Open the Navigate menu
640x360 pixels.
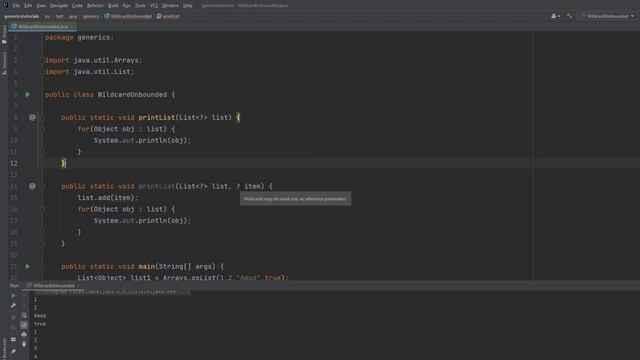[x=59, y=6]
